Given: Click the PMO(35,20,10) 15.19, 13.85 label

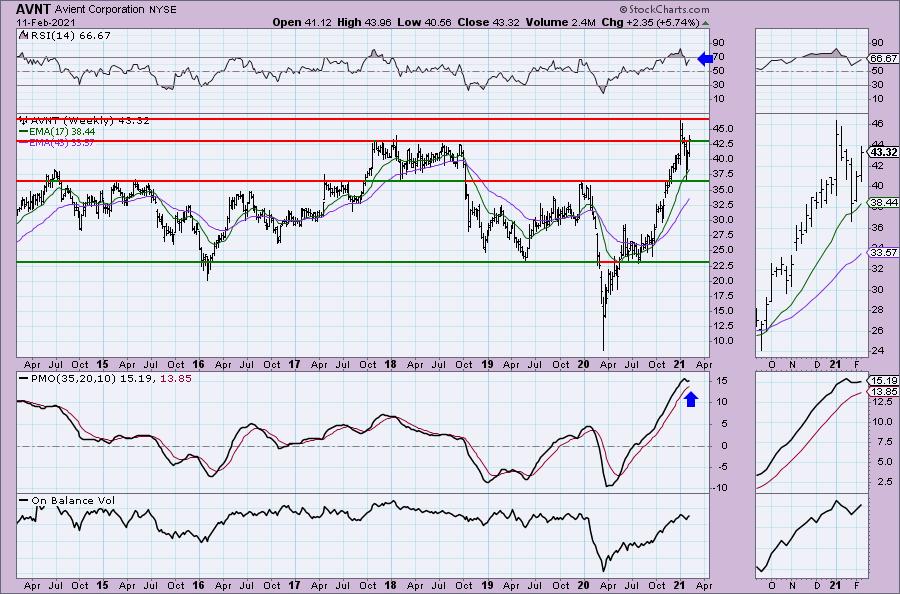Looking at the screenshot, I should tap(111, 379).
